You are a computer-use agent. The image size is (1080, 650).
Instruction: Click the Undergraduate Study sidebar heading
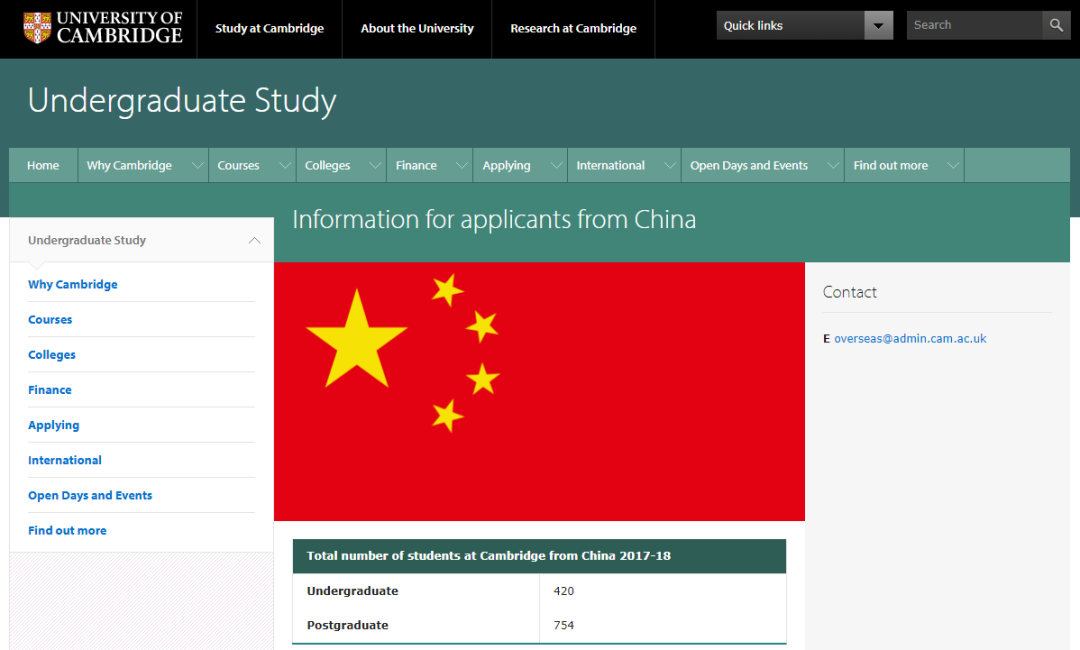(x=87, y=240)
